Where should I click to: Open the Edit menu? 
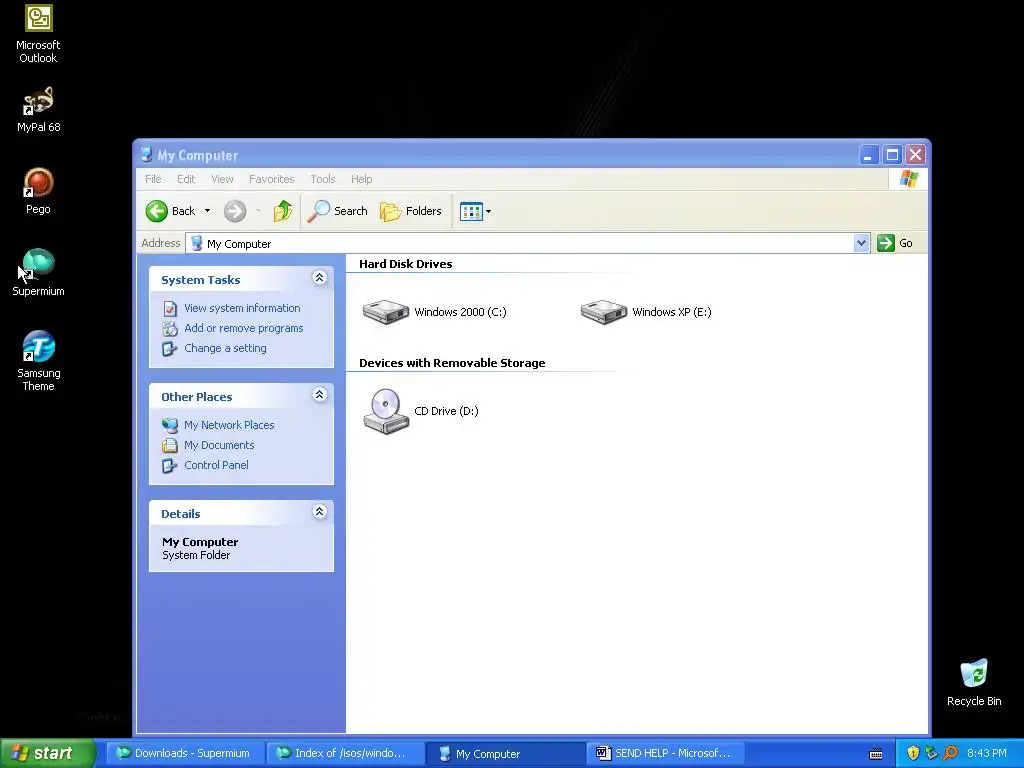186,179
